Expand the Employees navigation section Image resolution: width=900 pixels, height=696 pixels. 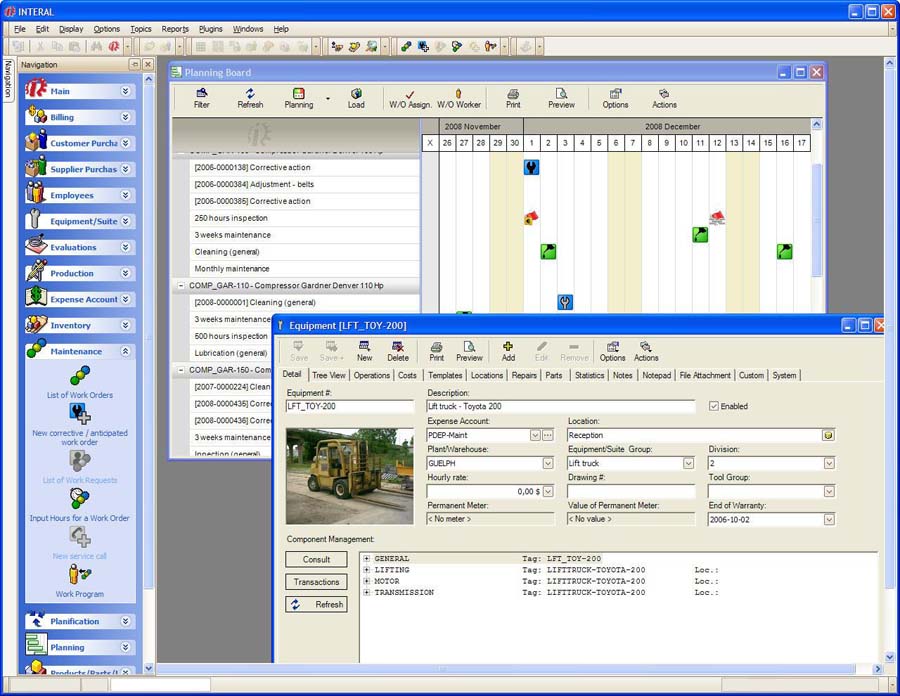tap(125, 195)
